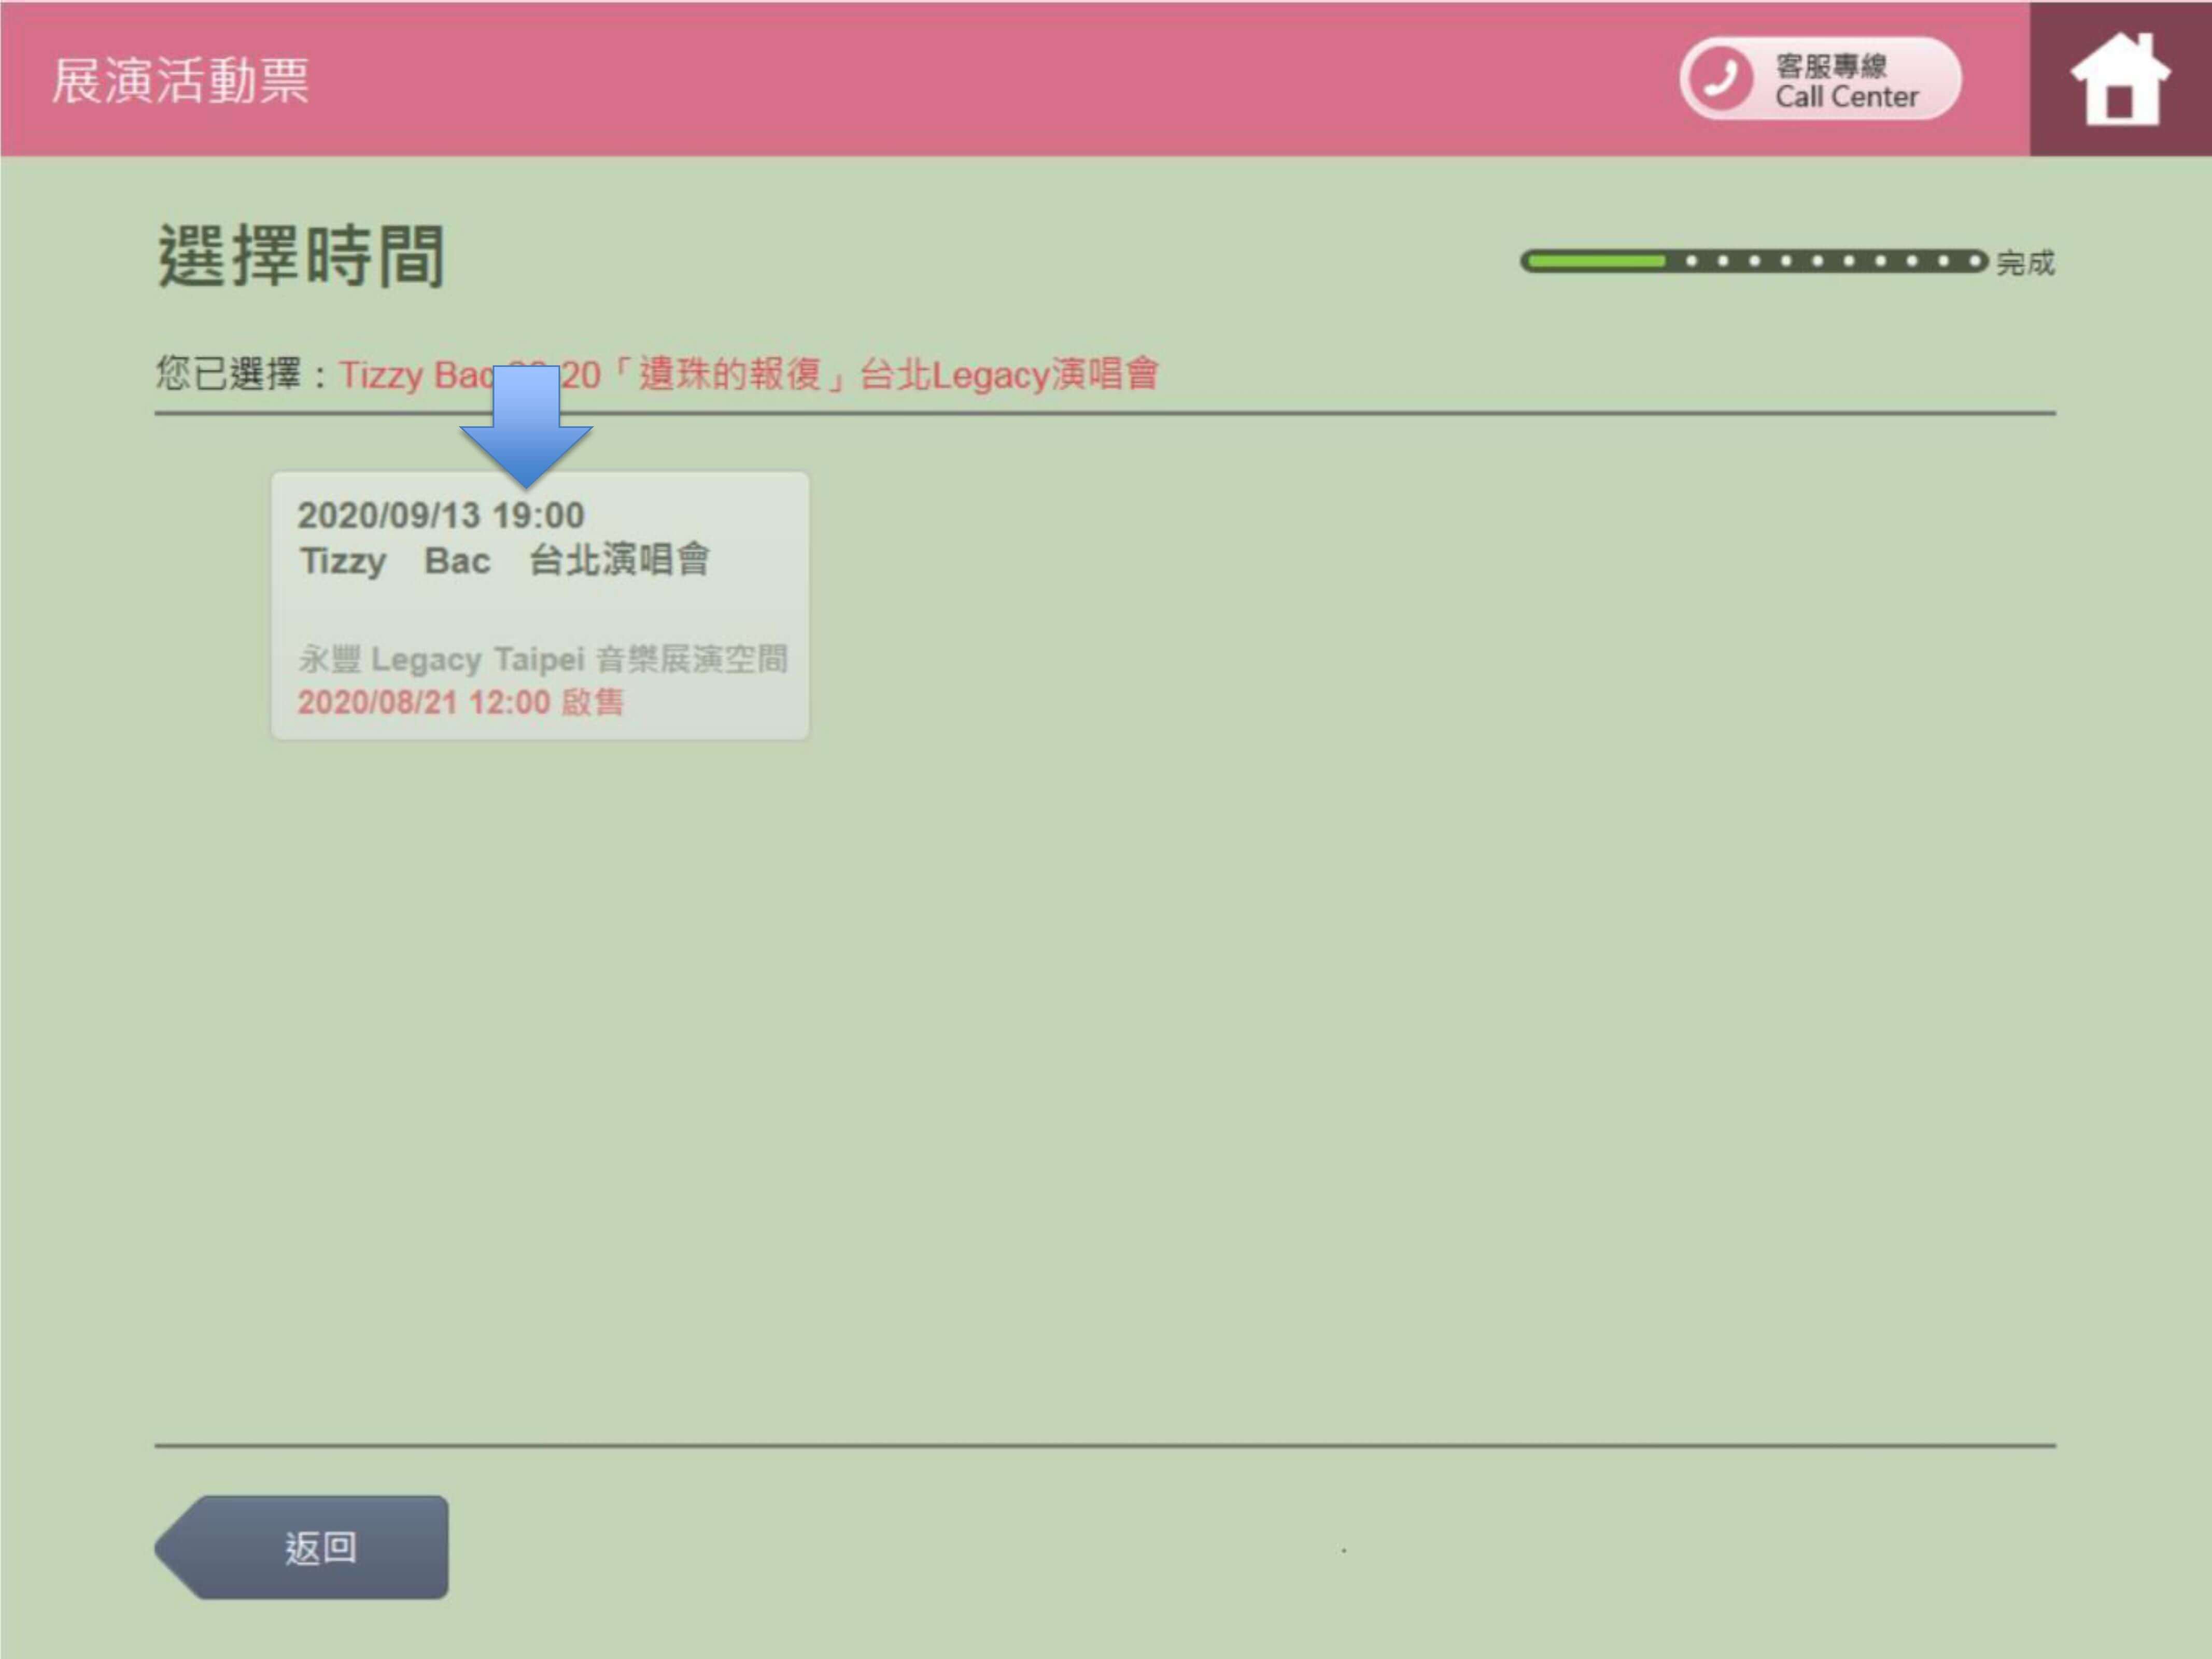Click the last dot on the progress bar

1975,261
